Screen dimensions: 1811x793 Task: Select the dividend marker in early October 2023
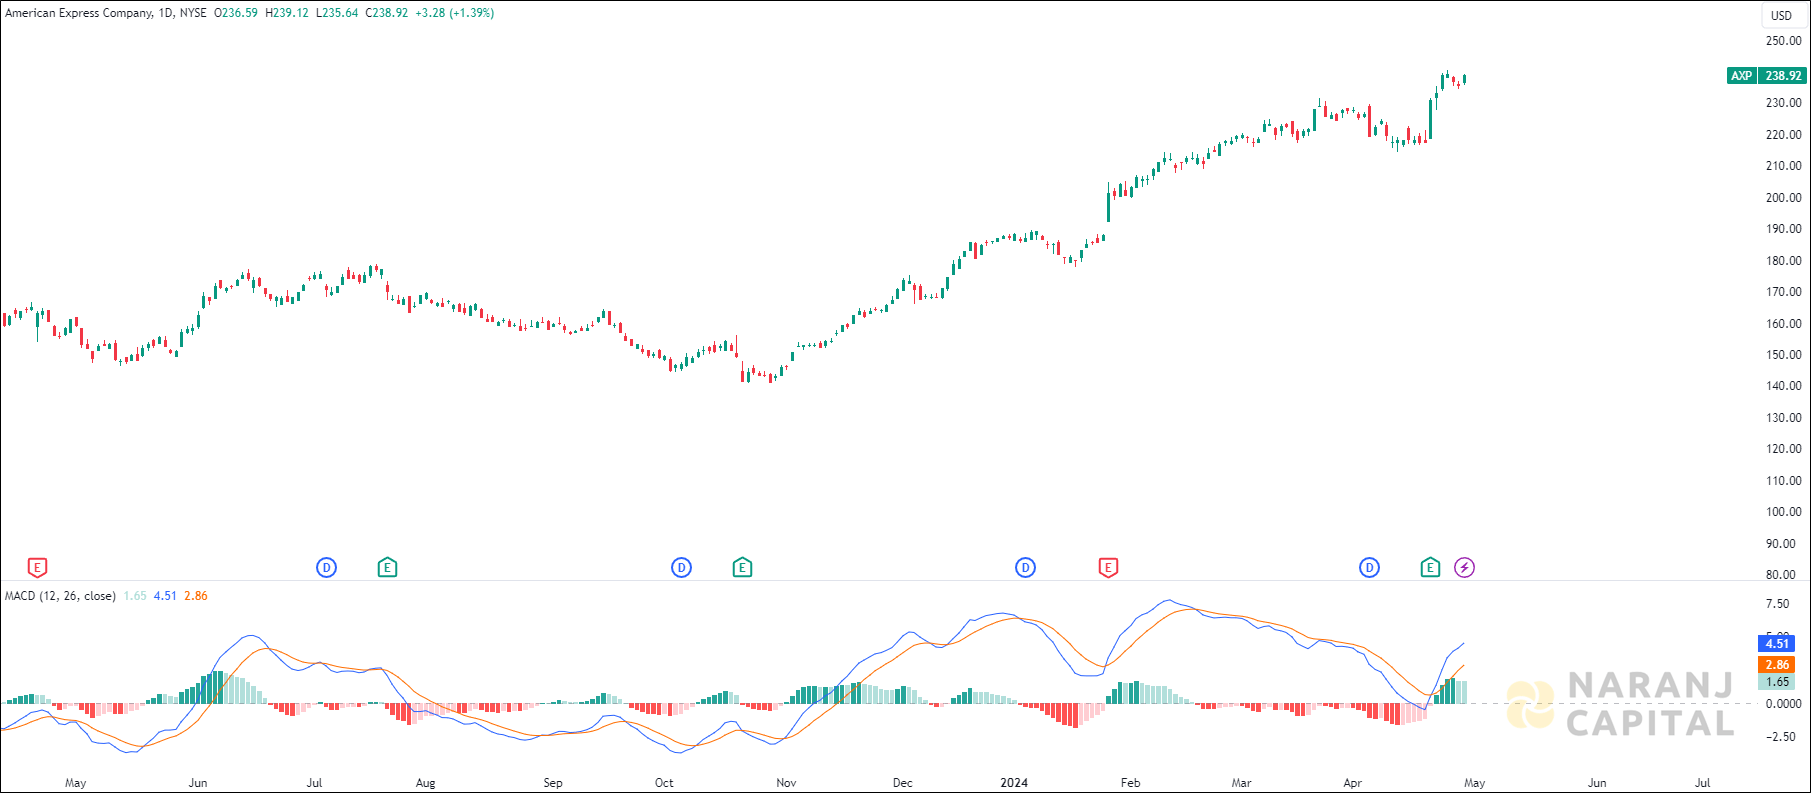[x=681, y=568]
